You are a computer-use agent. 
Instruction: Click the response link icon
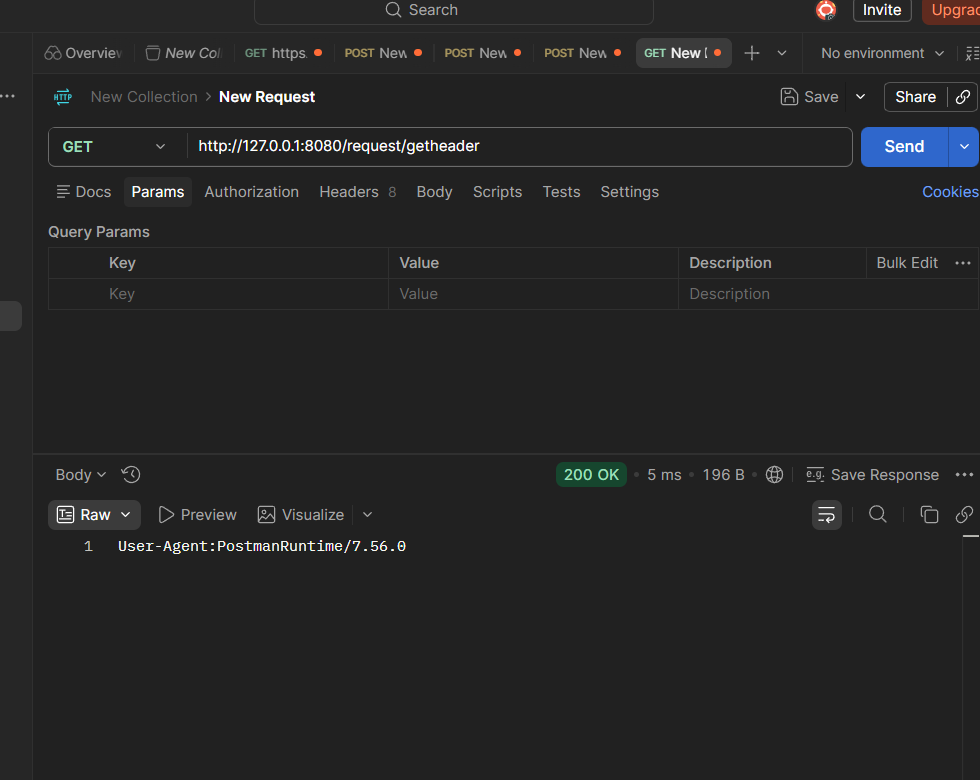pos(964,514)
